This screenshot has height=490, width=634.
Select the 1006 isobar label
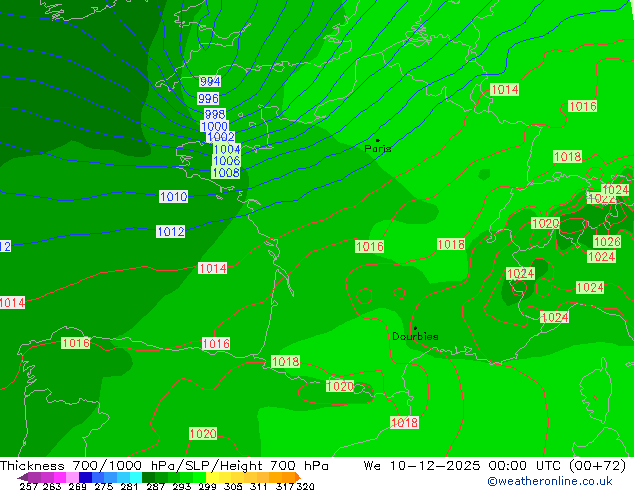tap(226, 161)
